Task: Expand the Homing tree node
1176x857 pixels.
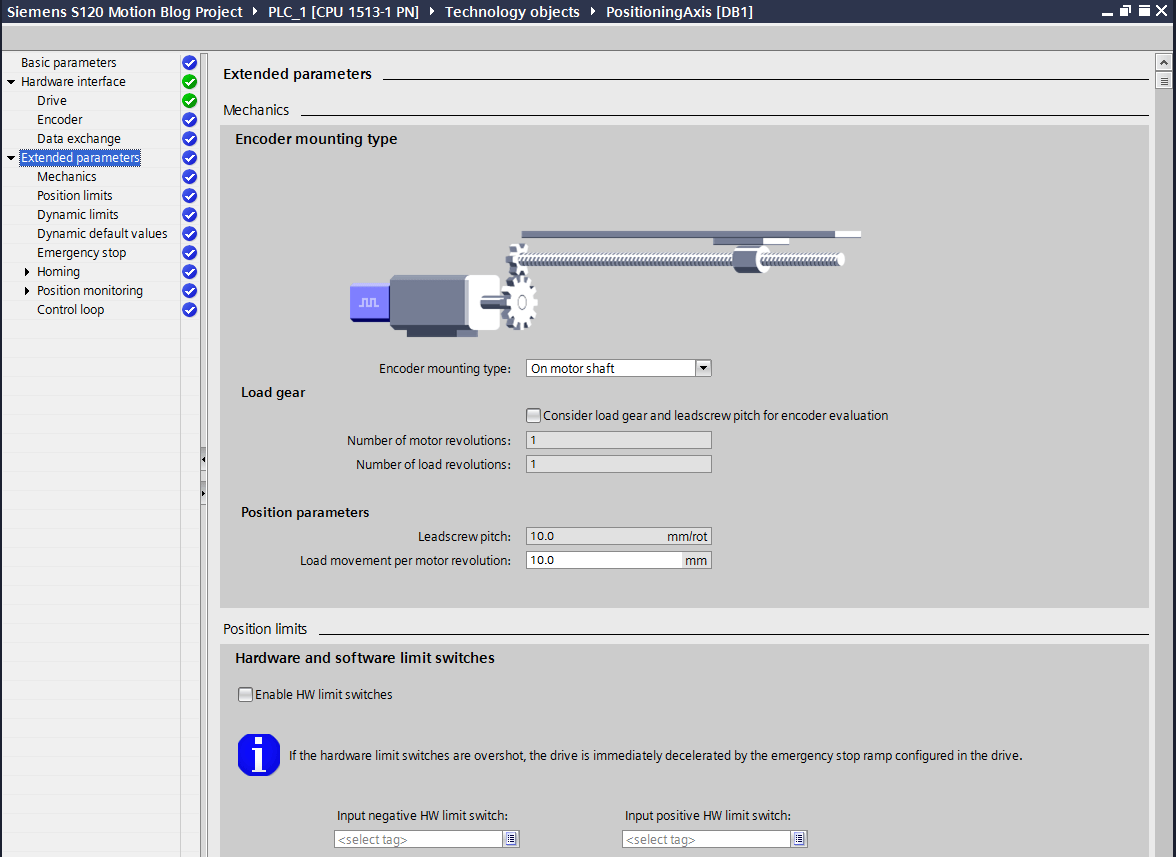Action: [x=27, y=271]
